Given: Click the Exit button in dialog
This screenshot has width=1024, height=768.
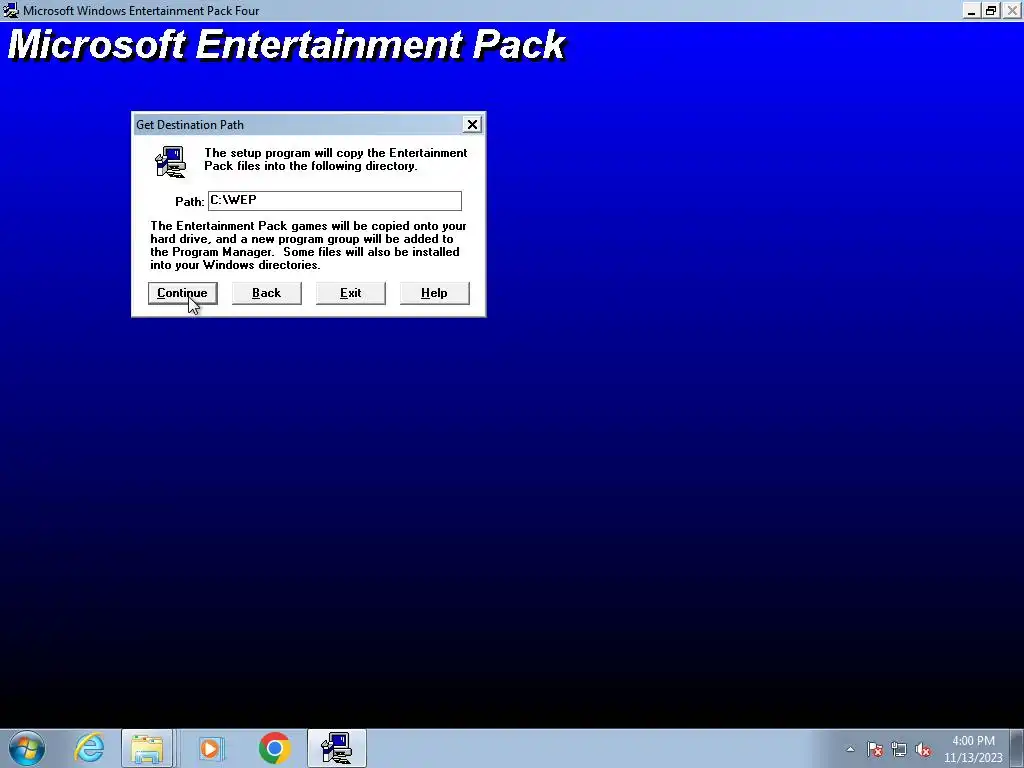Looking at the screenshot, I should (x=351, y=293).
